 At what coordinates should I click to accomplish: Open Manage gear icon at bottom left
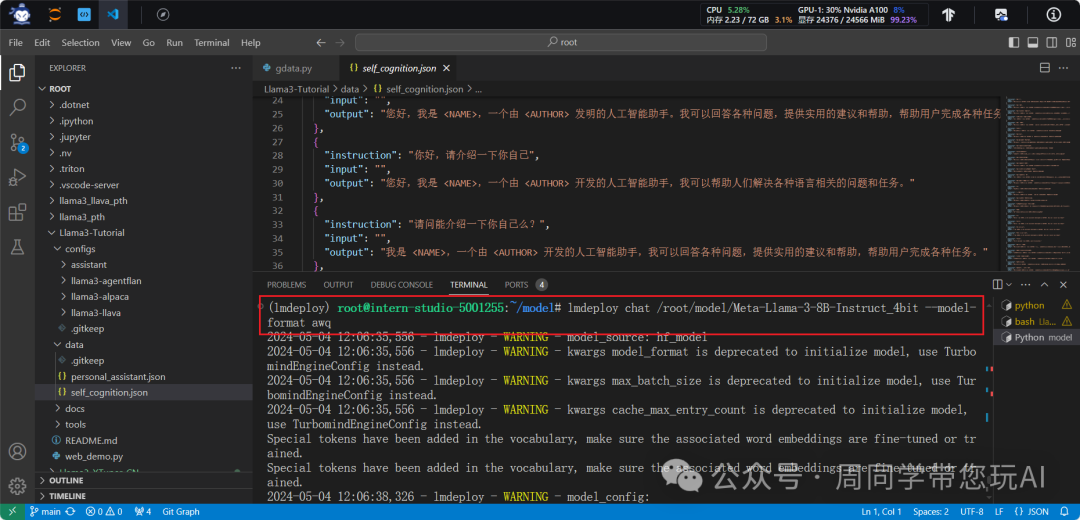click(x=17, y=486)
